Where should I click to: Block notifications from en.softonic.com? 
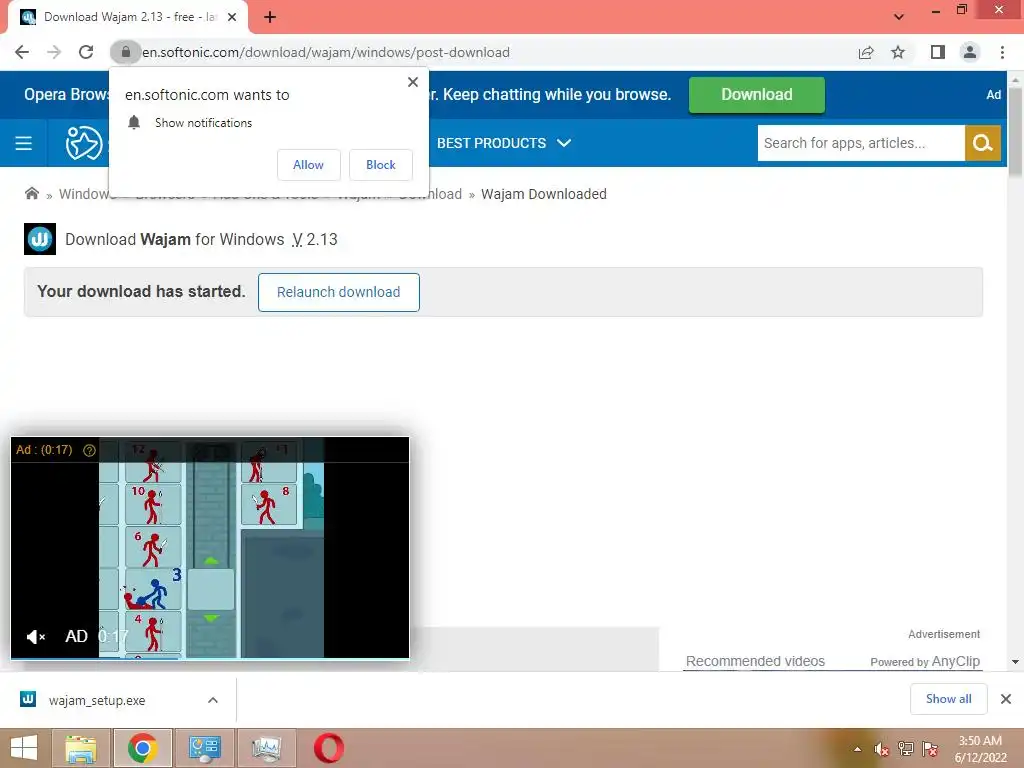click(x=381, y=165)
